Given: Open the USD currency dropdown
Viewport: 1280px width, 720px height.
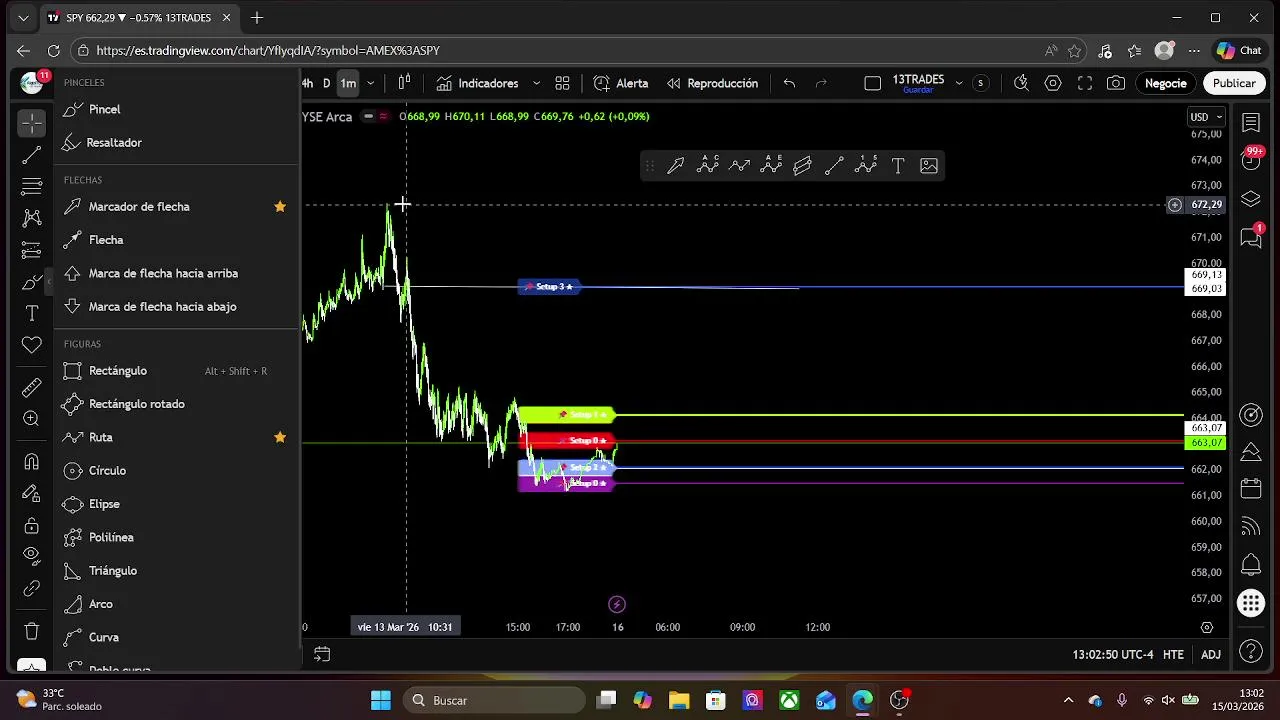Looking at the screenshot, I should coord(1206,117).
